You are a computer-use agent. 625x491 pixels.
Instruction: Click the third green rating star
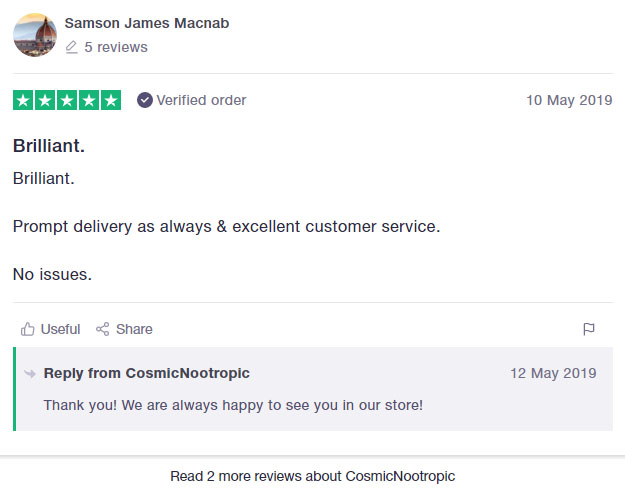[67, 100]
